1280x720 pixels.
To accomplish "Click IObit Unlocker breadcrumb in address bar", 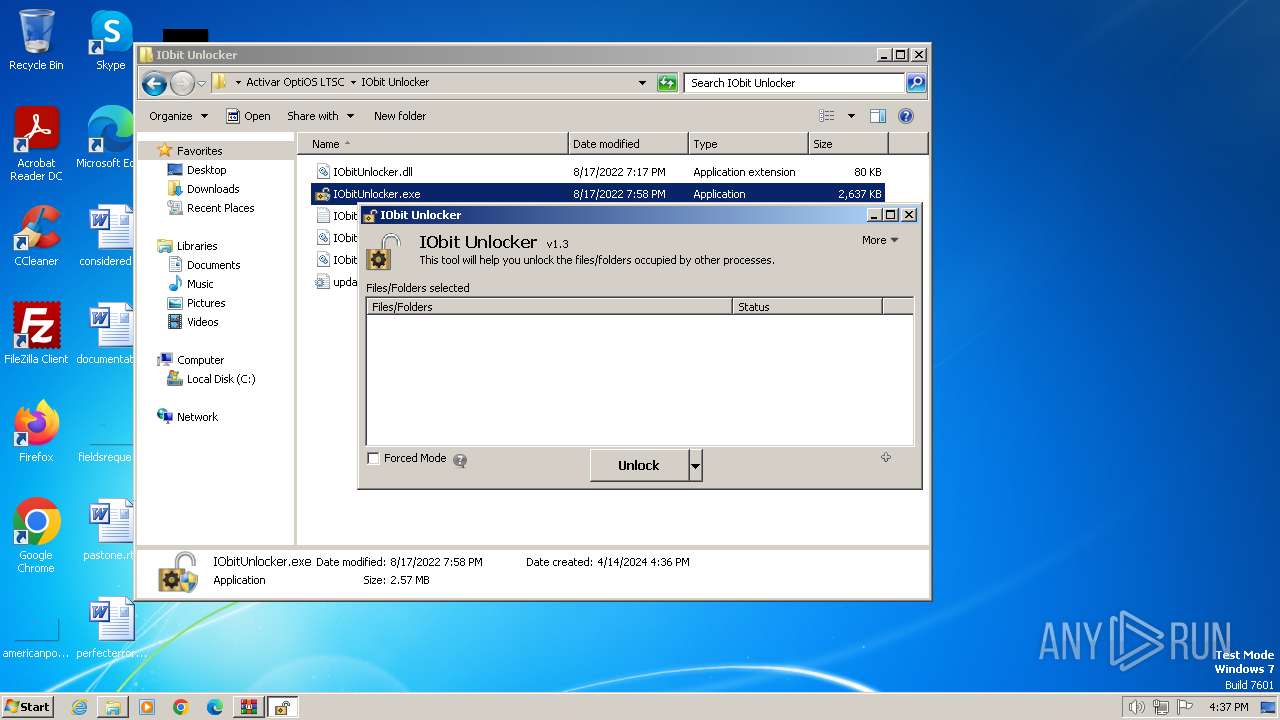I will (x=395, y=83).
